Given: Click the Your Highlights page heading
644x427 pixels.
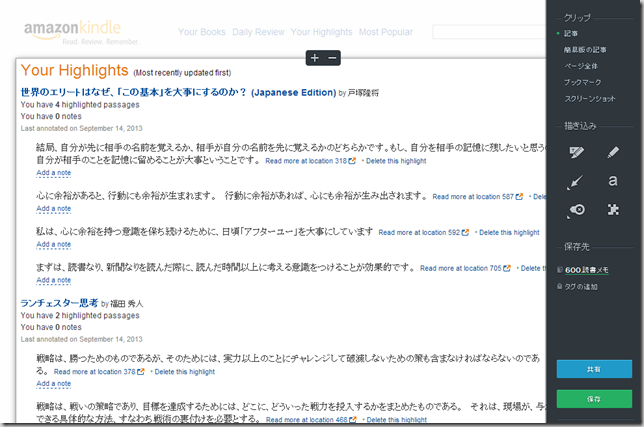Looking at the screenshot, I should point(74,70).
